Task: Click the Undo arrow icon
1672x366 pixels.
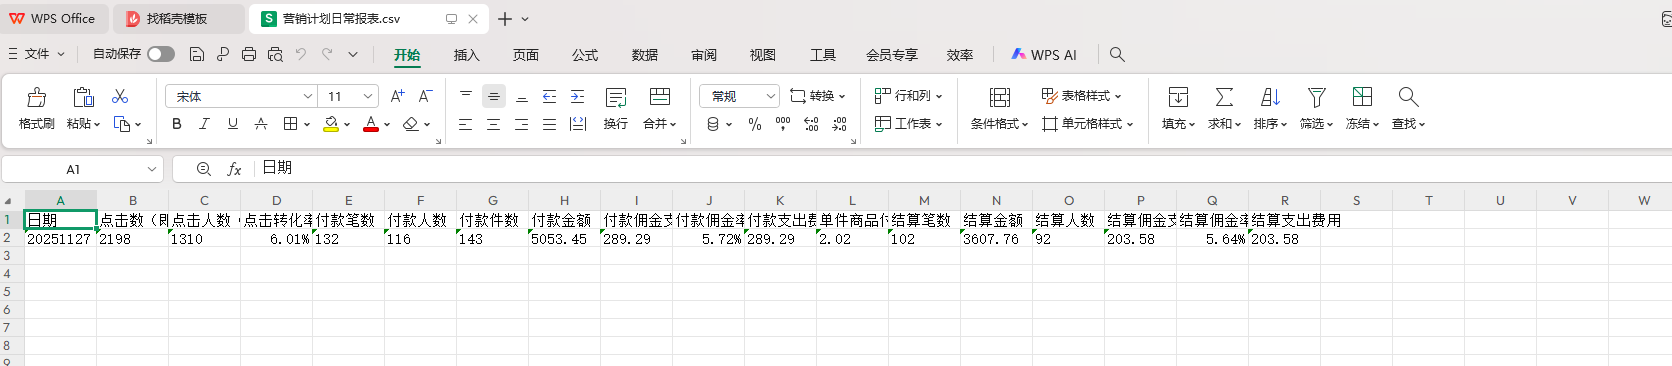Action: point(301,54)
